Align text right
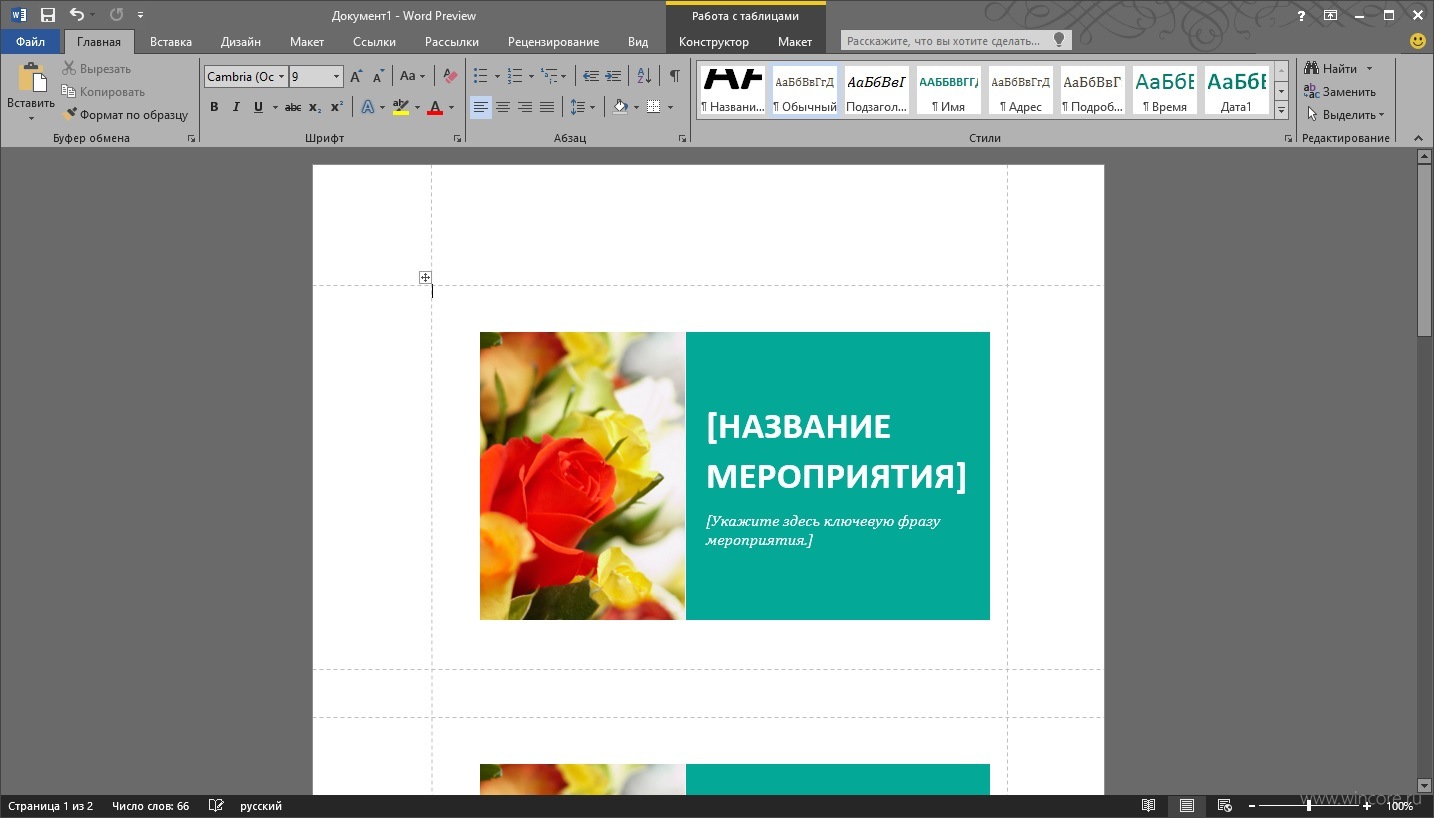The height and width of the screenshot is (818, 1434). point(525,107)
